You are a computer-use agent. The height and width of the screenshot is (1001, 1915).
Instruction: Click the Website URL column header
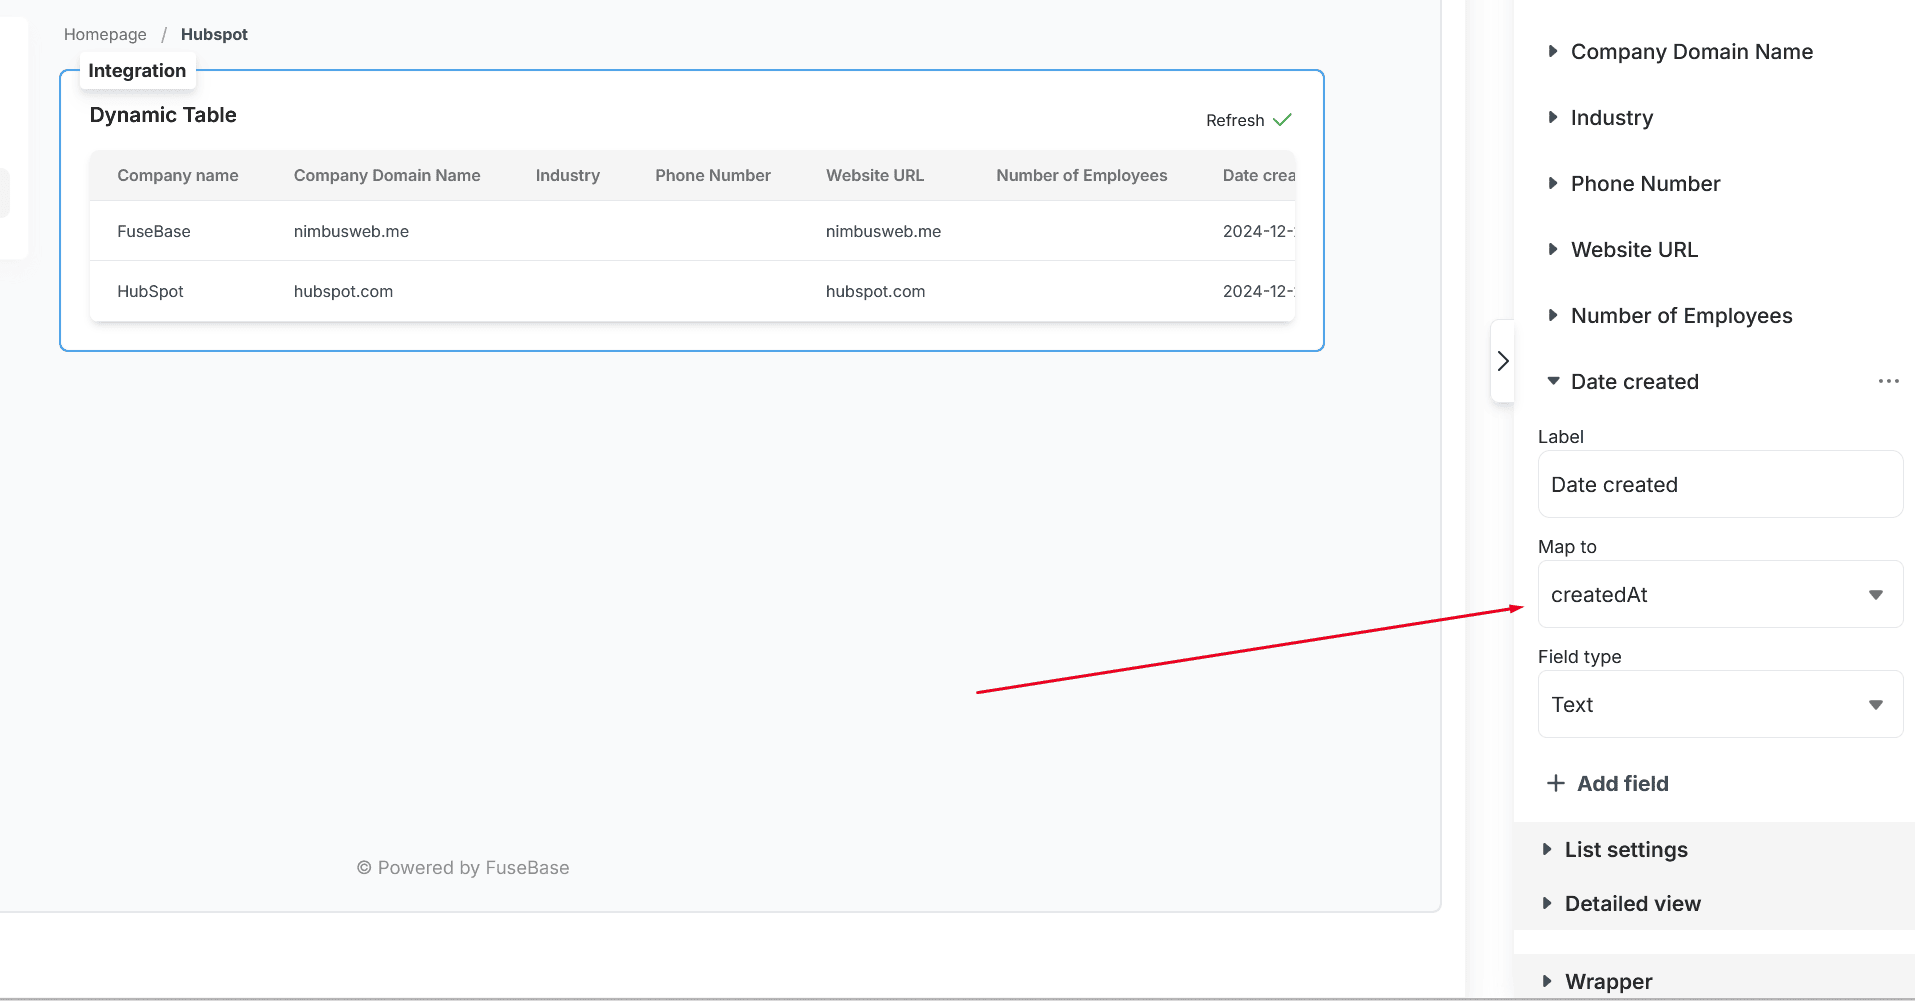click(x=875, y=175)
